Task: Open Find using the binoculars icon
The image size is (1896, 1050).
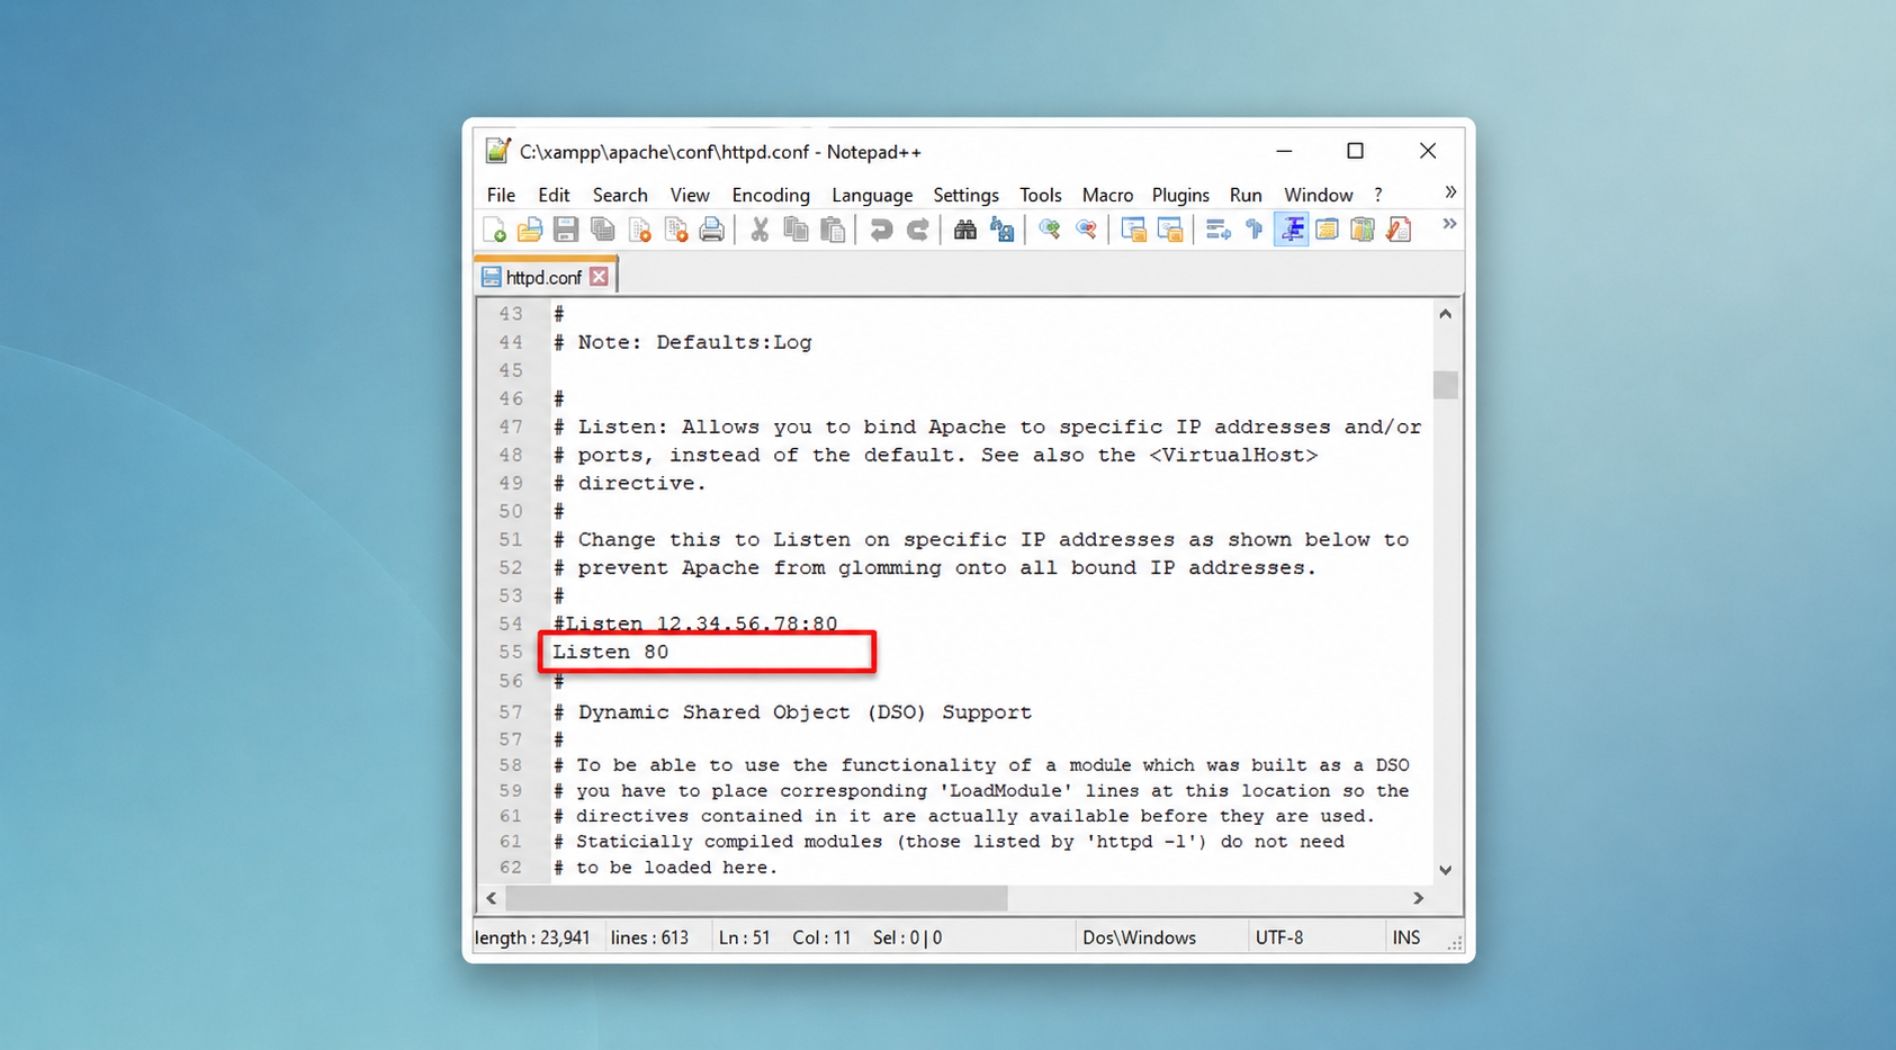Action: tap(965, 230)
